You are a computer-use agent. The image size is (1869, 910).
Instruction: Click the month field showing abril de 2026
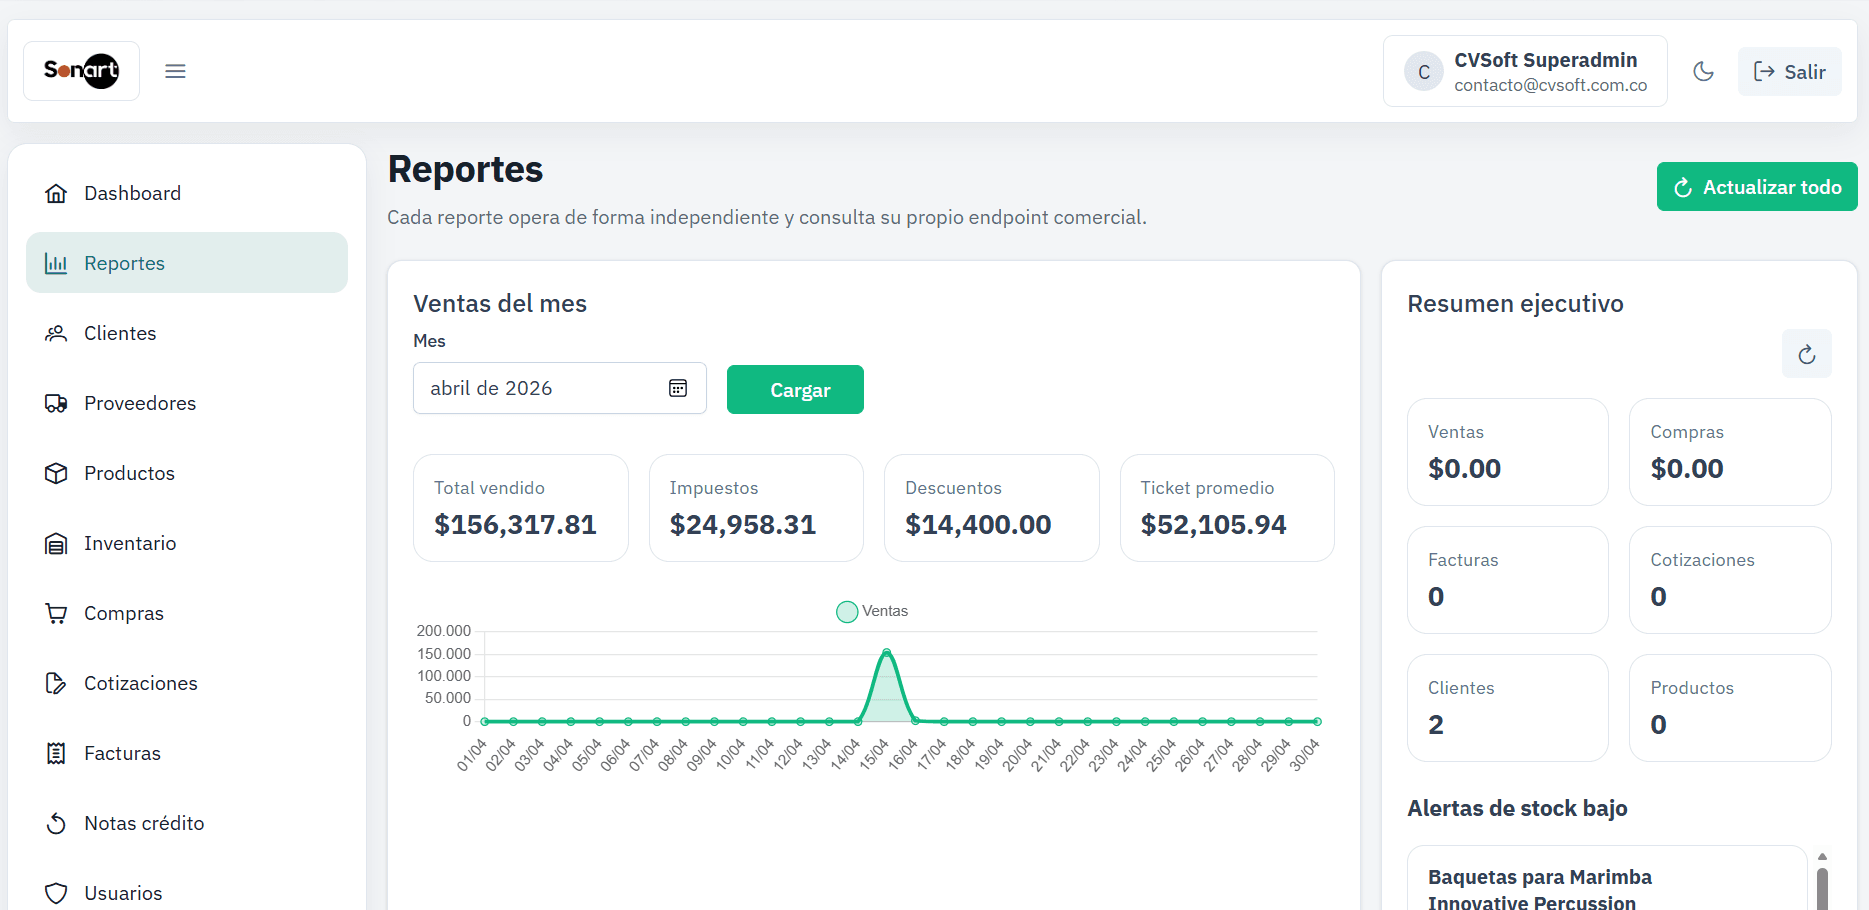click(559, 388)
